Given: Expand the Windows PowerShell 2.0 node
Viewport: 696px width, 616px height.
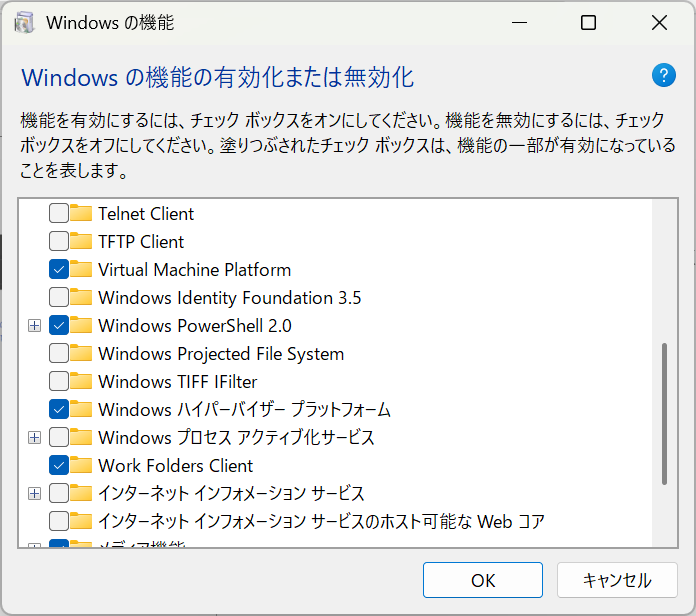Looking at the screenshot, I should [x=35, y=325].
